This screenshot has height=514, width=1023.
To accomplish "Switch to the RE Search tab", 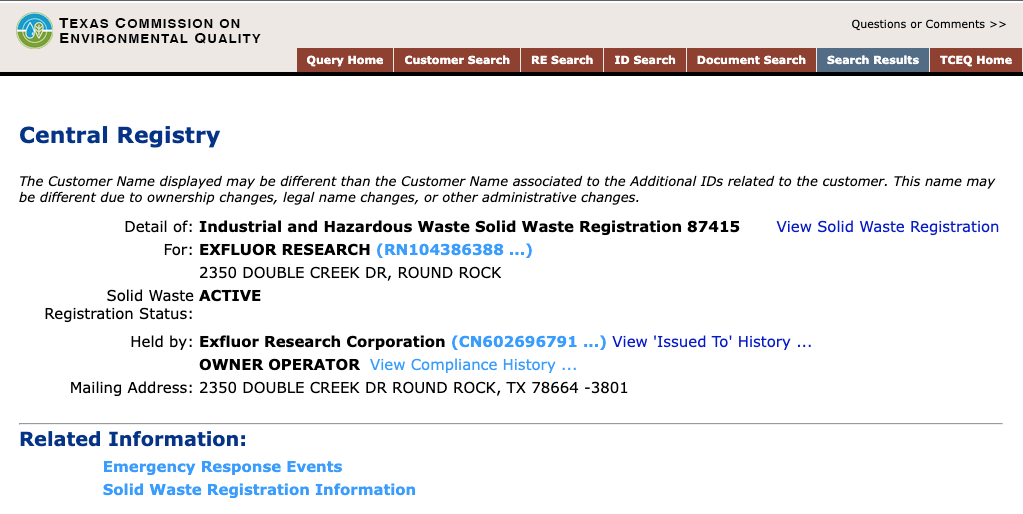I will click(562, 60).
